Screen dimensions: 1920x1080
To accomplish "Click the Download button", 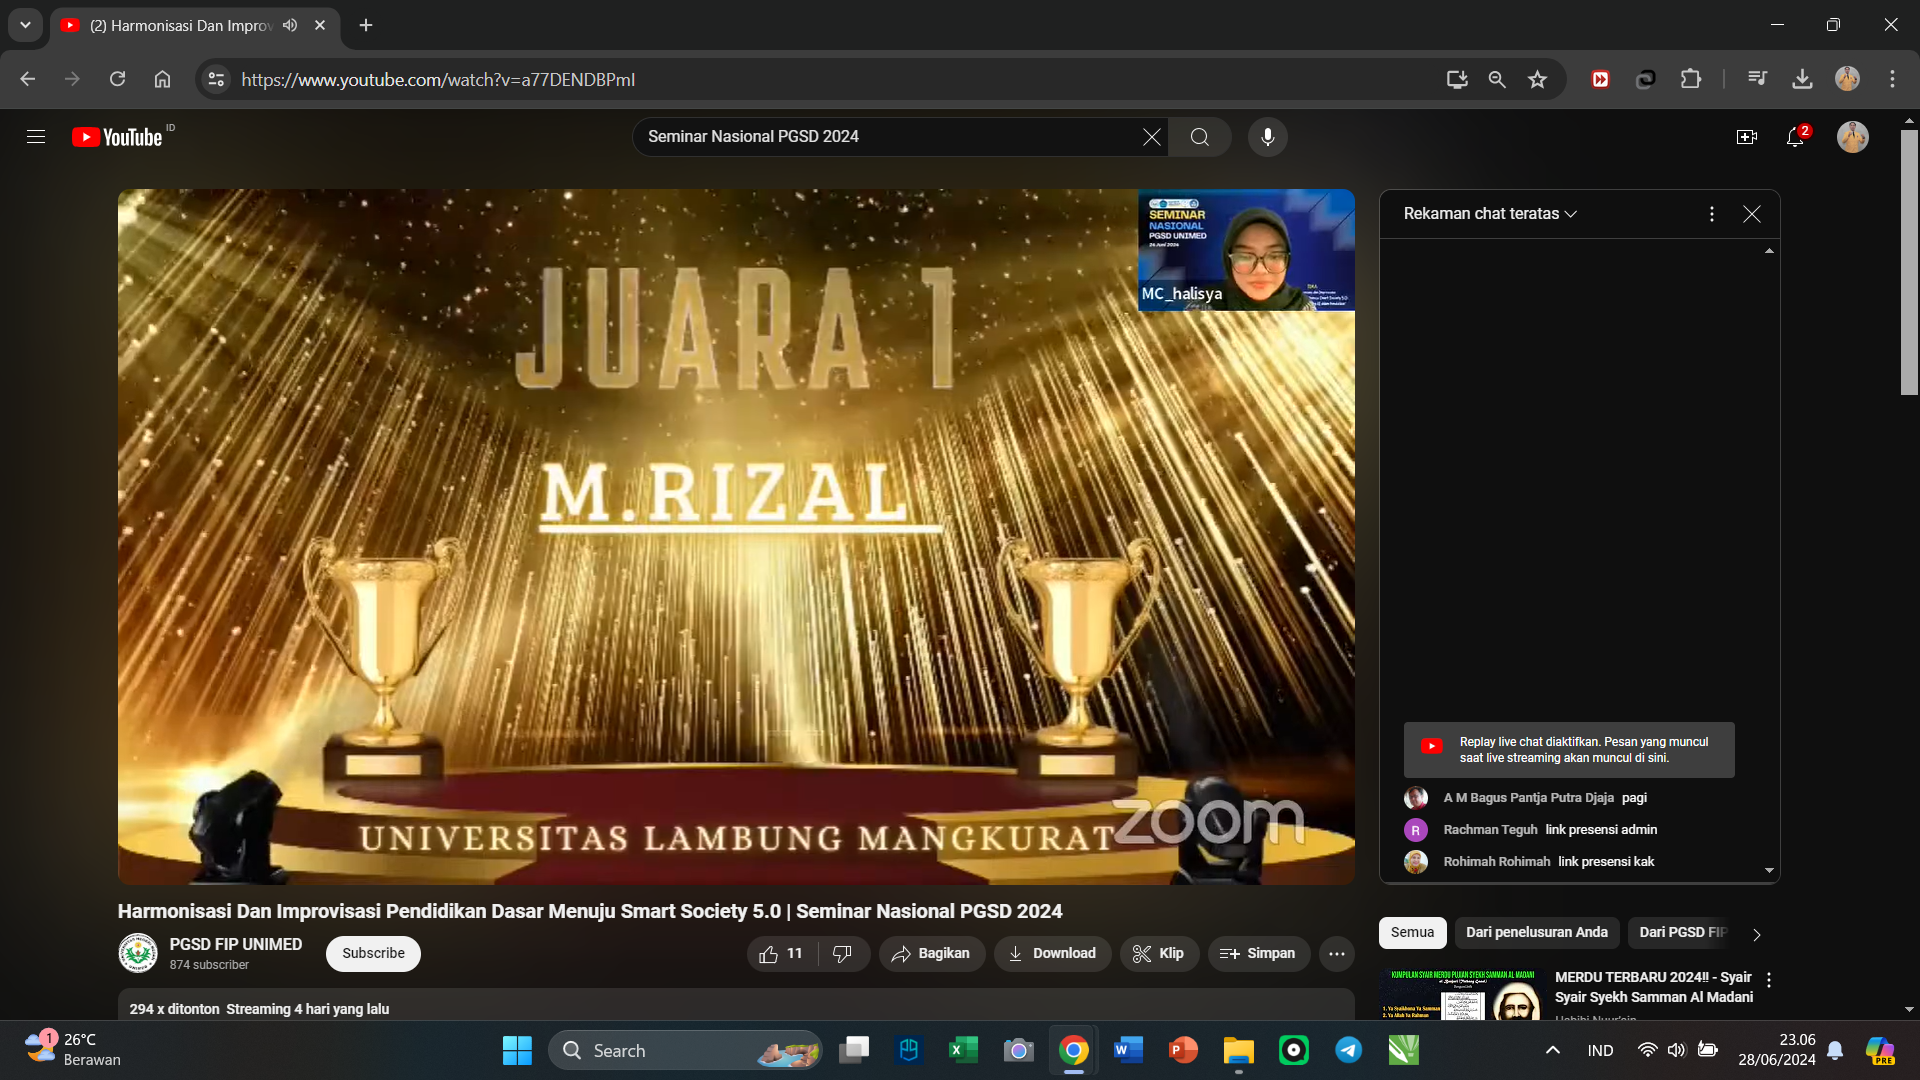I will point(1052,954).
